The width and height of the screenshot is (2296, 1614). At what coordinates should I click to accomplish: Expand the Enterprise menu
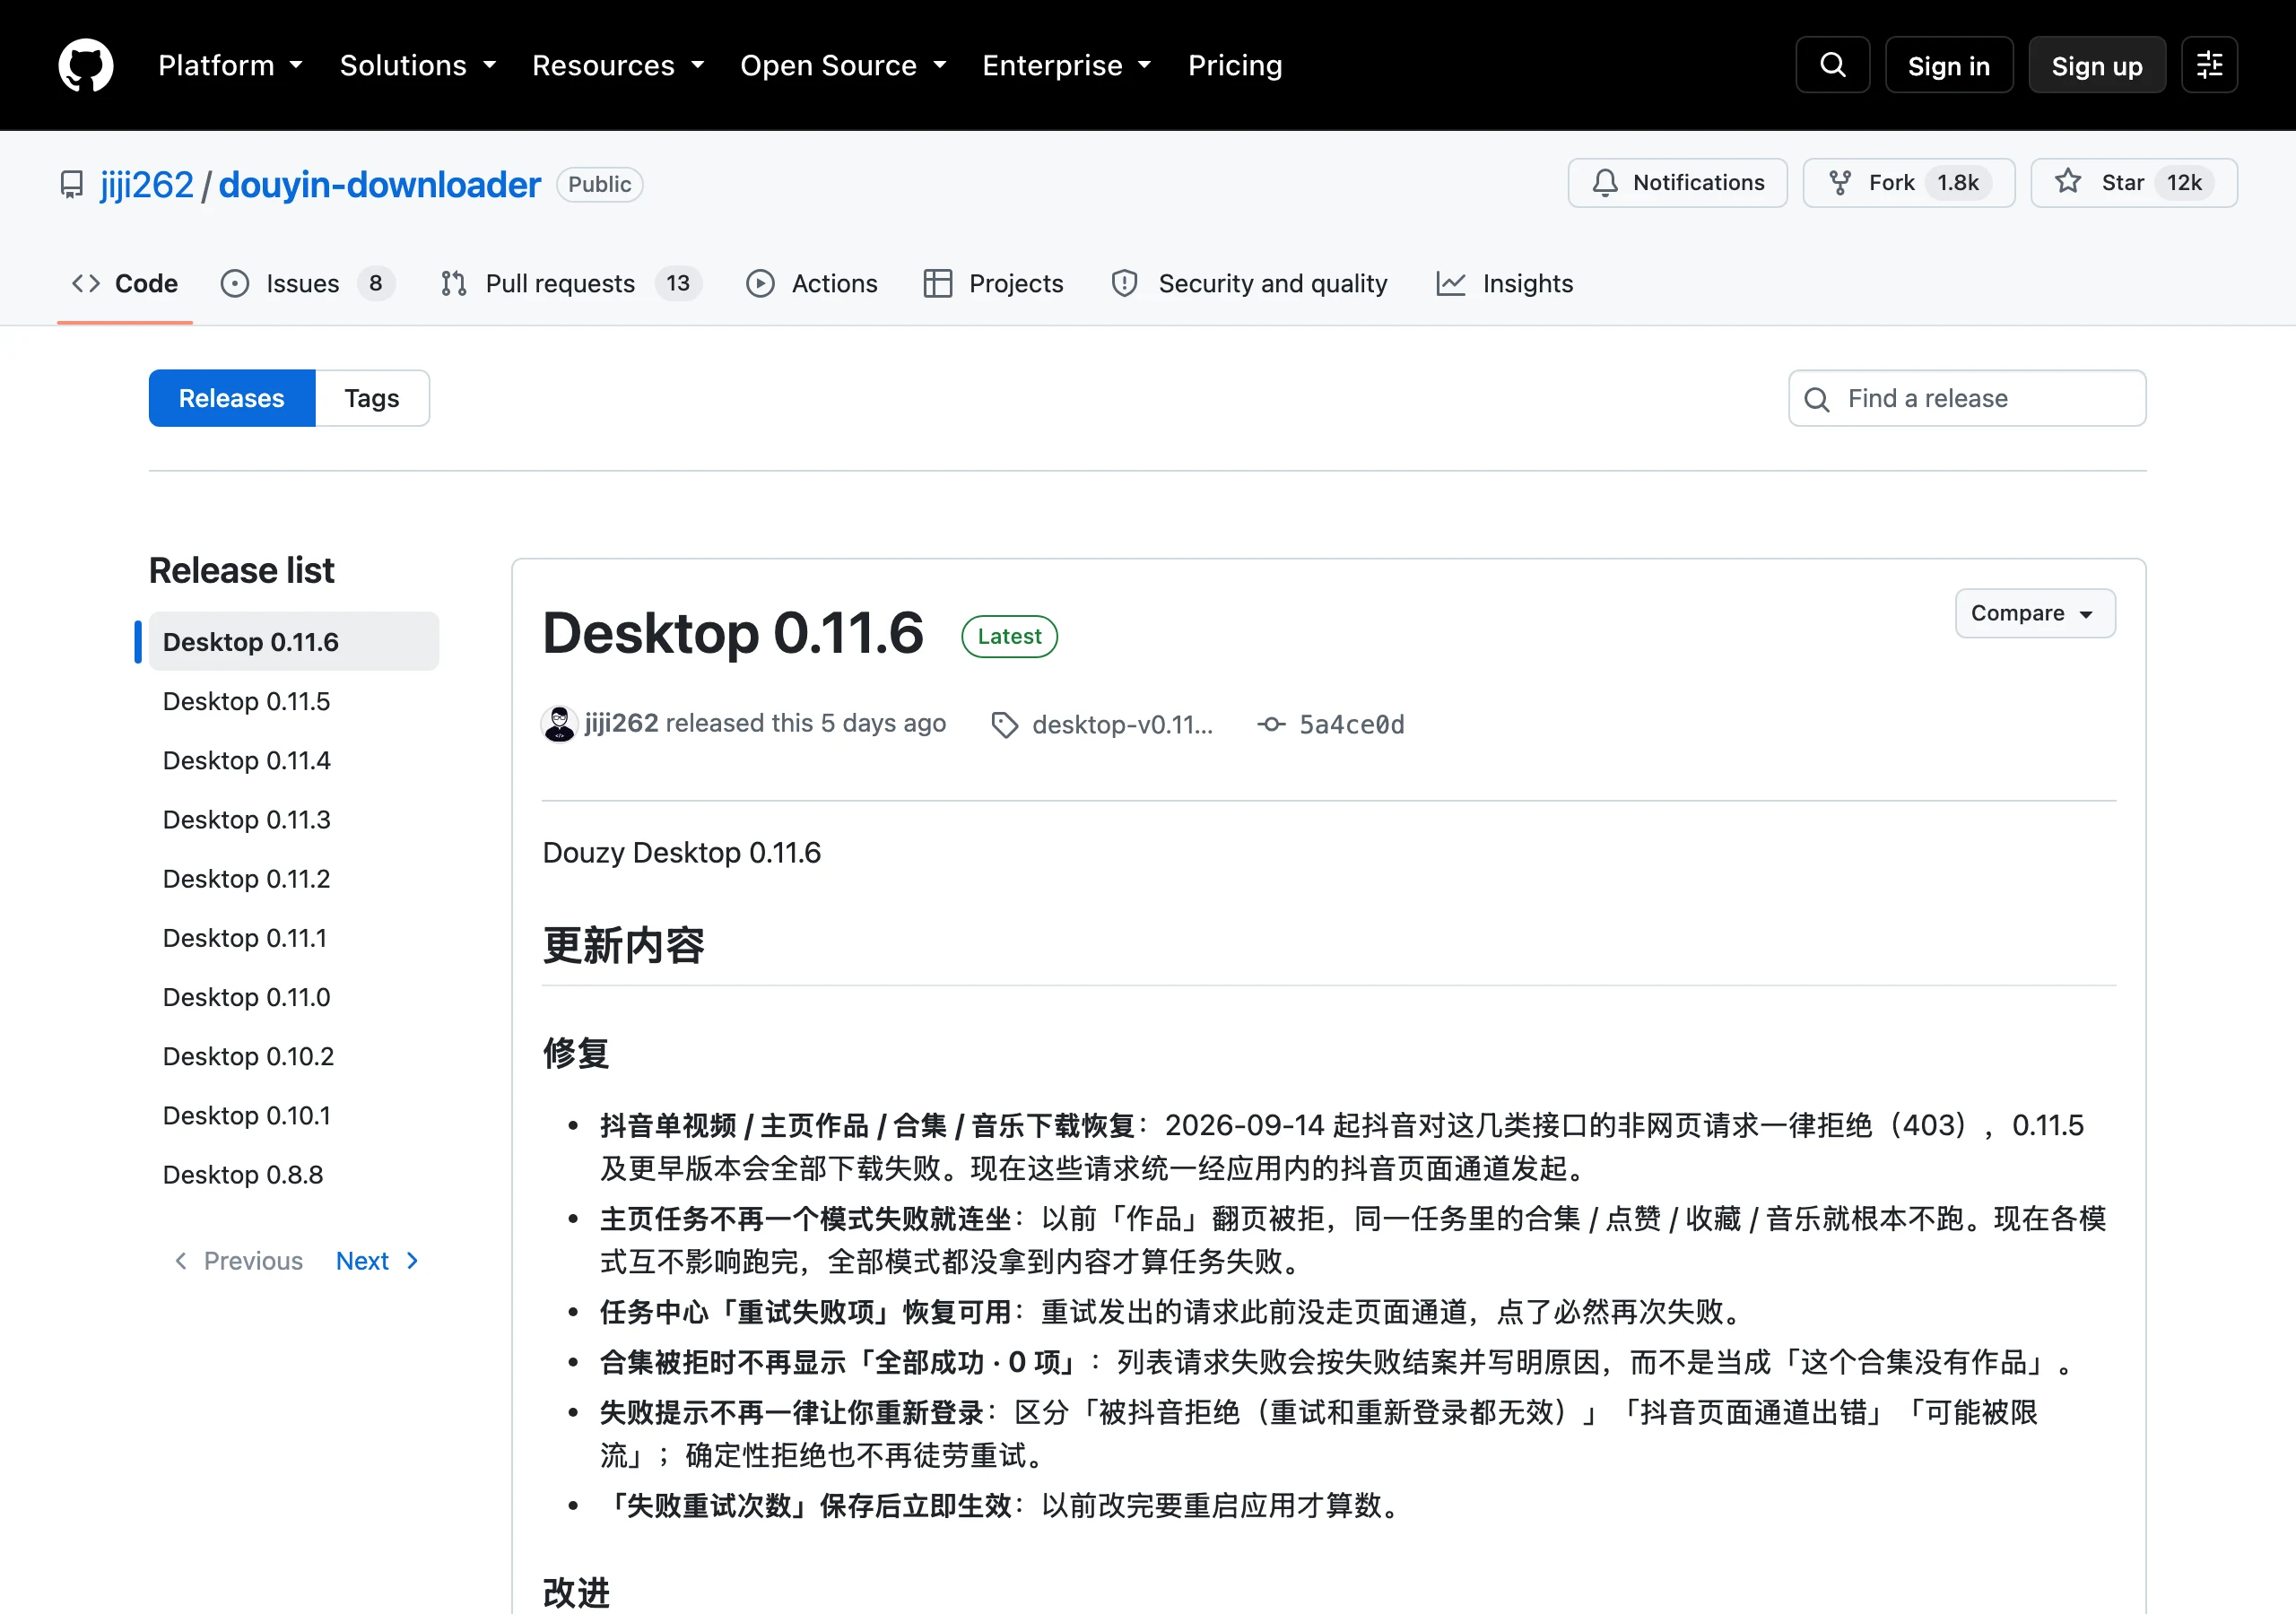click(1067, 65)
